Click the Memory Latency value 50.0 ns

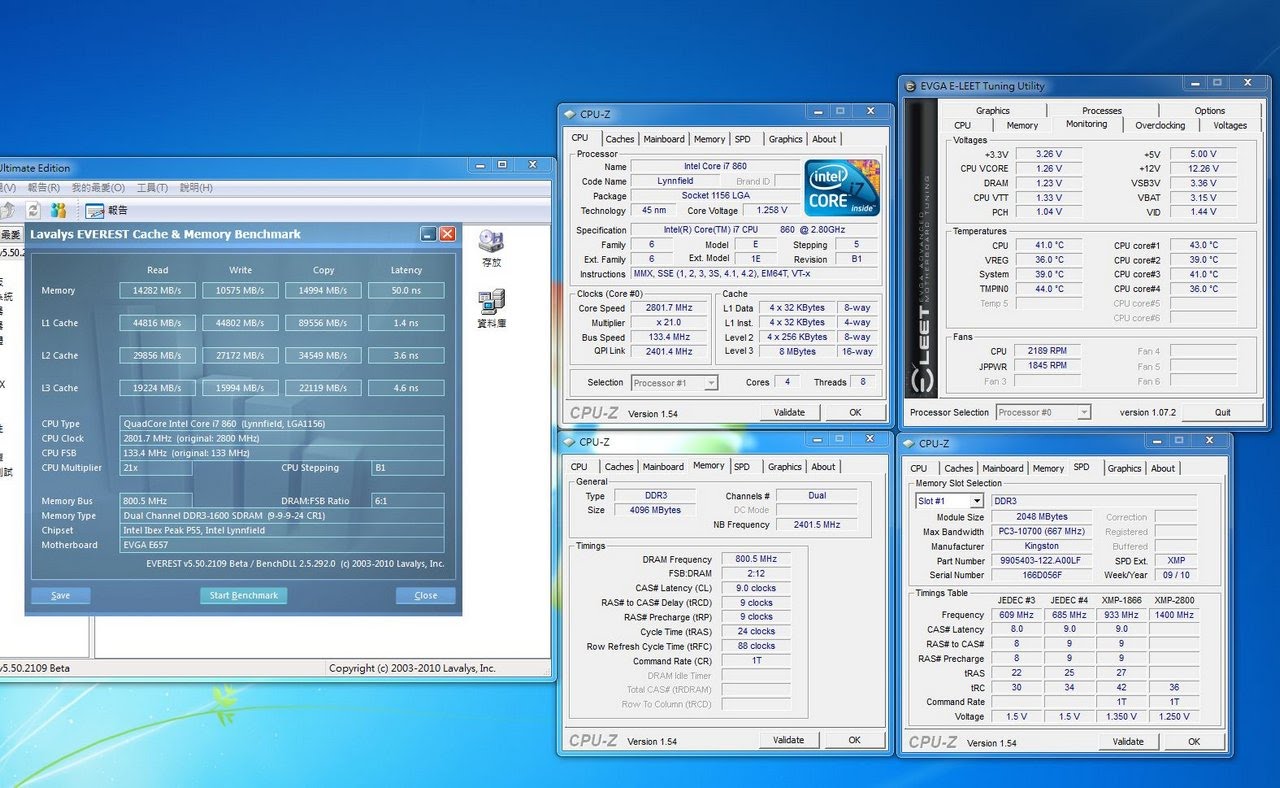point(406,290)
